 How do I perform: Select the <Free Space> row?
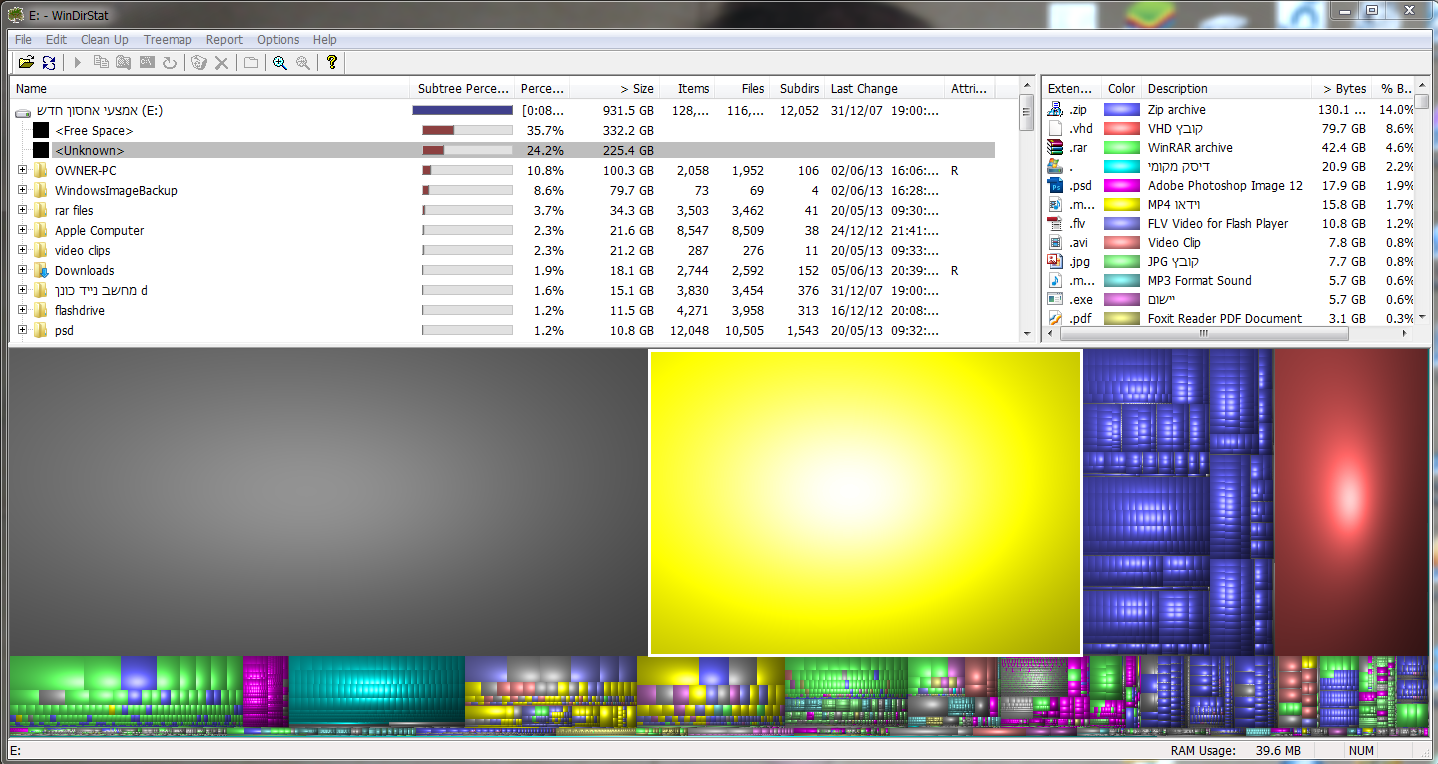[x=94, y=131]
